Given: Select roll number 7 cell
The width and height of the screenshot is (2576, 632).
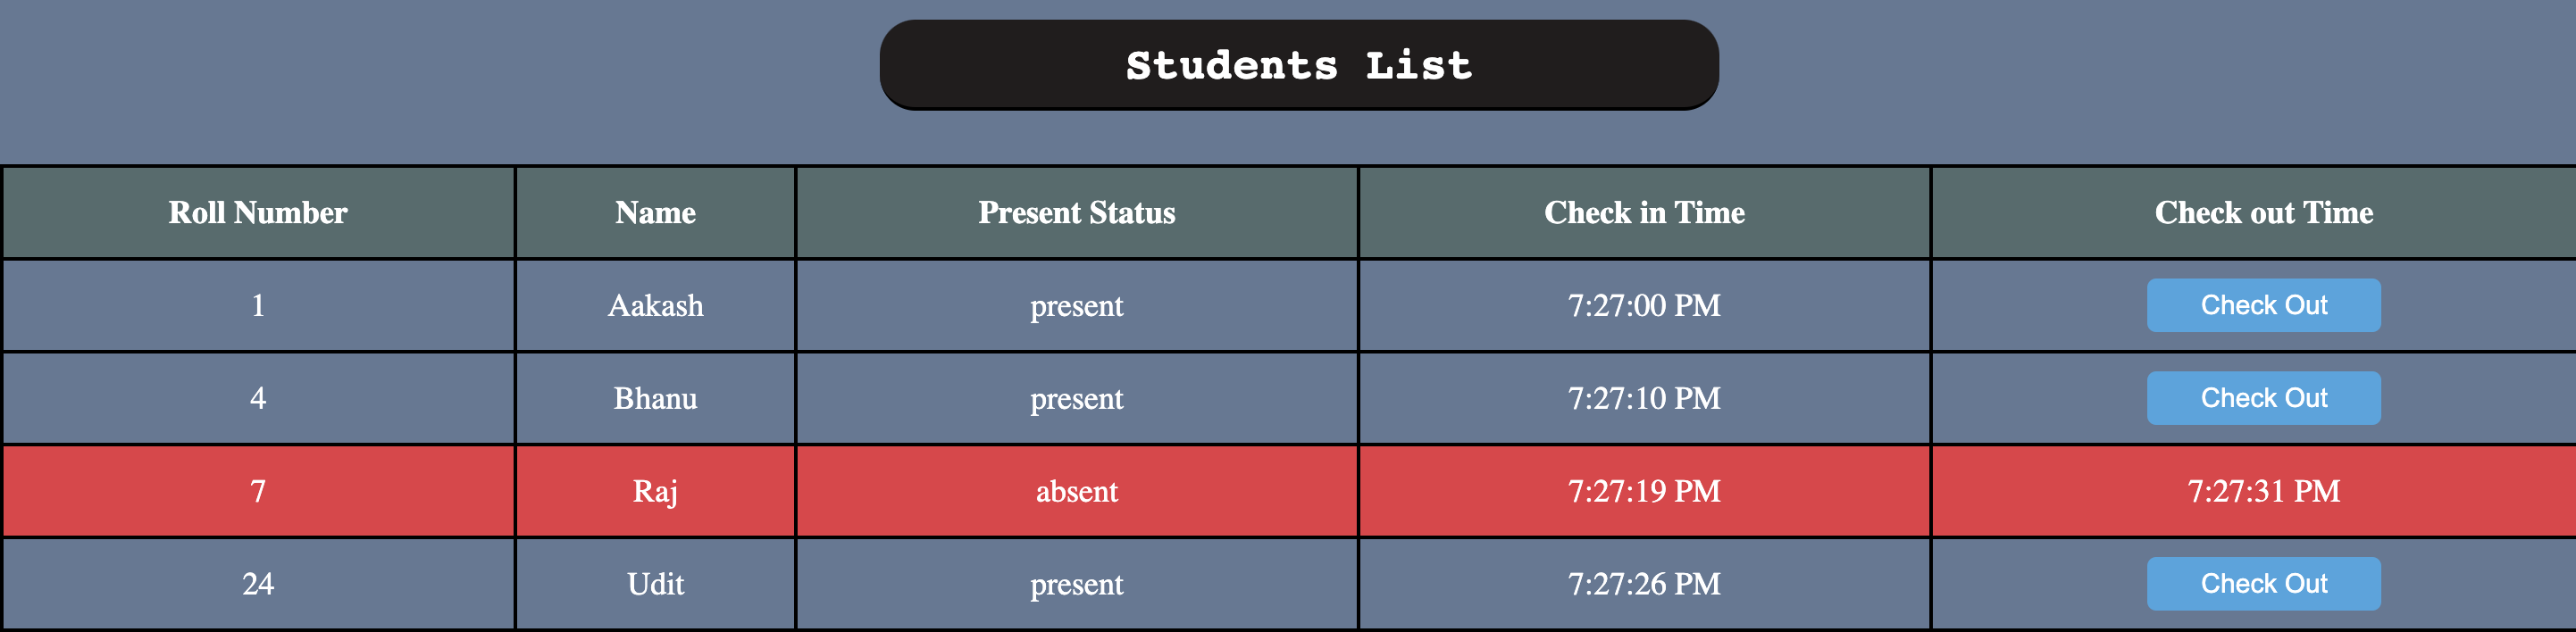Looking at the screenshot, I should pos(257,491).
